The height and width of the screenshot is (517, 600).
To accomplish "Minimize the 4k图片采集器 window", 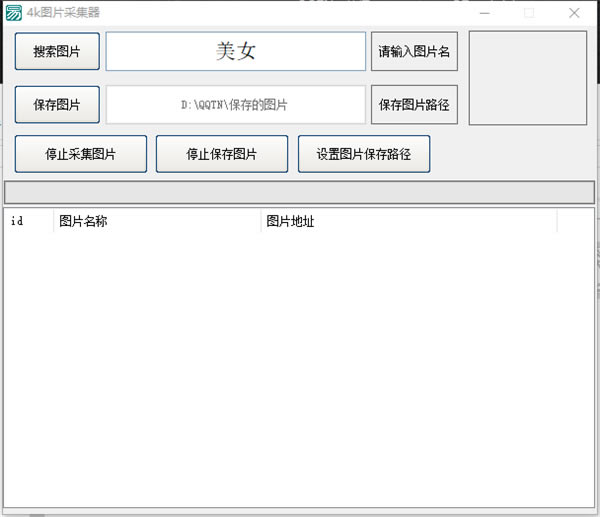I will point(484,13).
